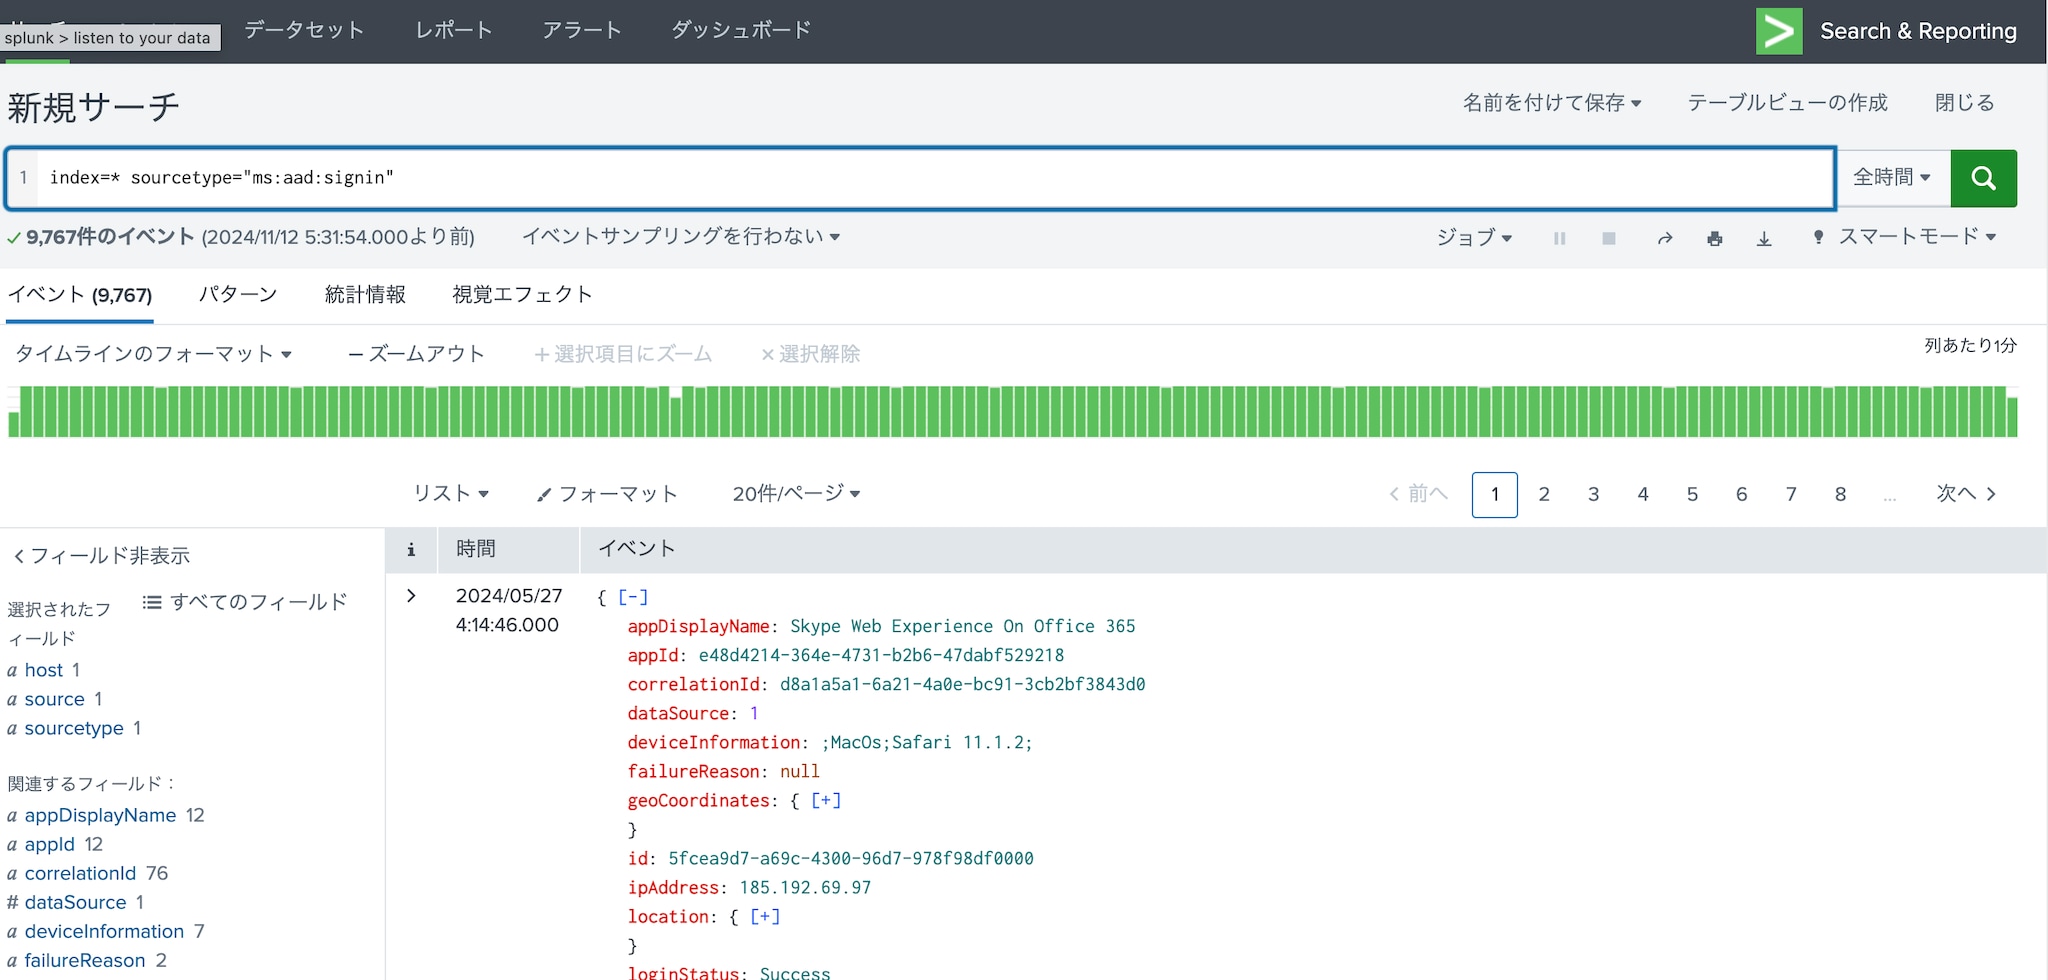This screenshot has height=980, width=2048.
Task: Hide fields with フィールド非表示
Action: 101,555
